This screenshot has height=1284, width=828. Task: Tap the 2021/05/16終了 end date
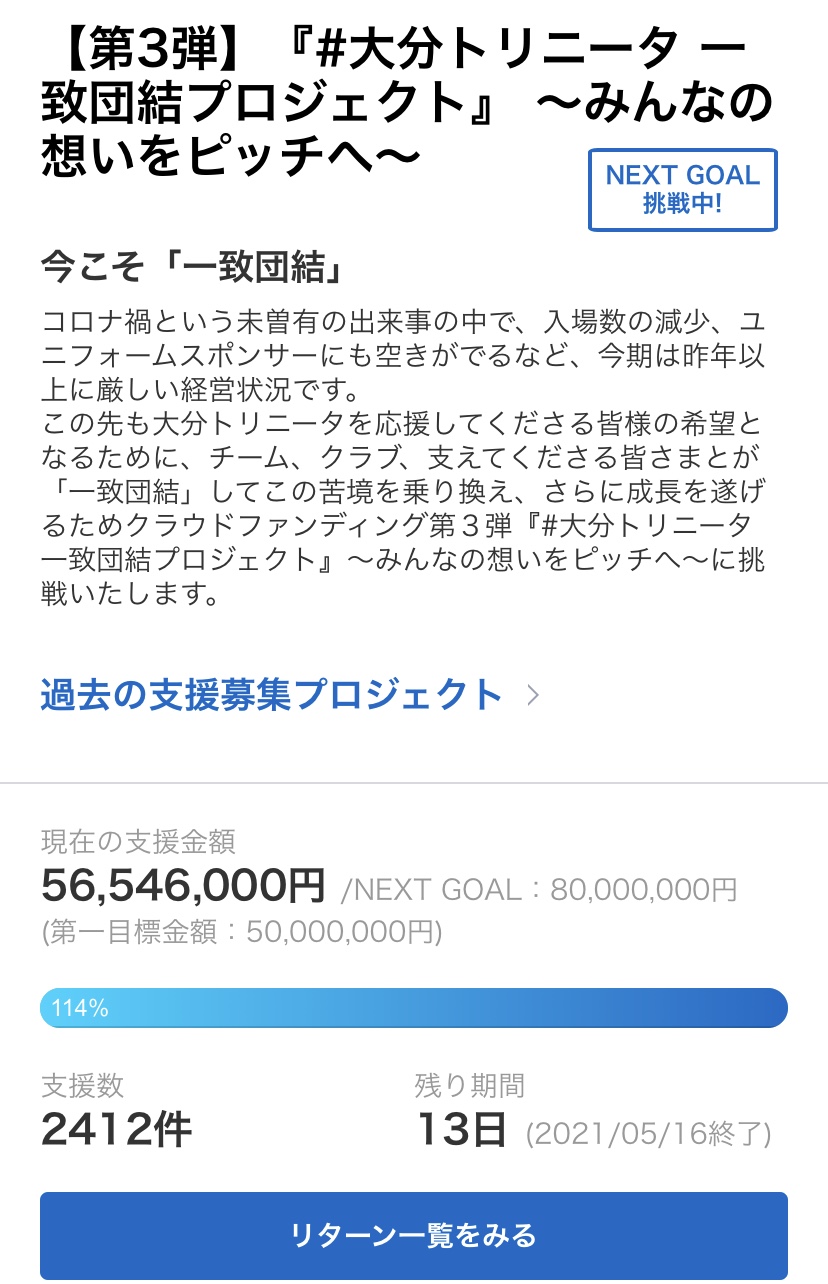click(649, 1134)
